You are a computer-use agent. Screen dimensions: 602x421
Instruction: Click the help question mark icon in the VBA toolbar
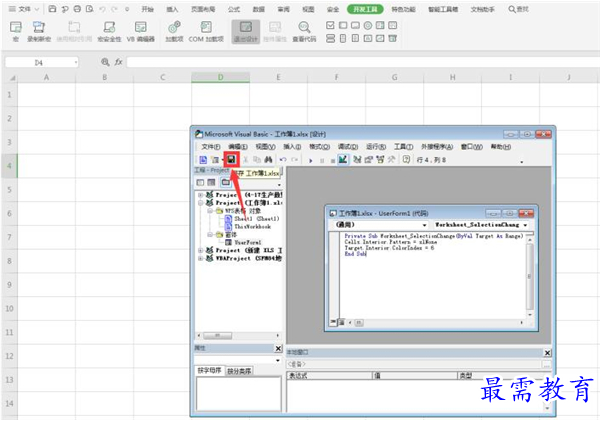coord(406,159)
